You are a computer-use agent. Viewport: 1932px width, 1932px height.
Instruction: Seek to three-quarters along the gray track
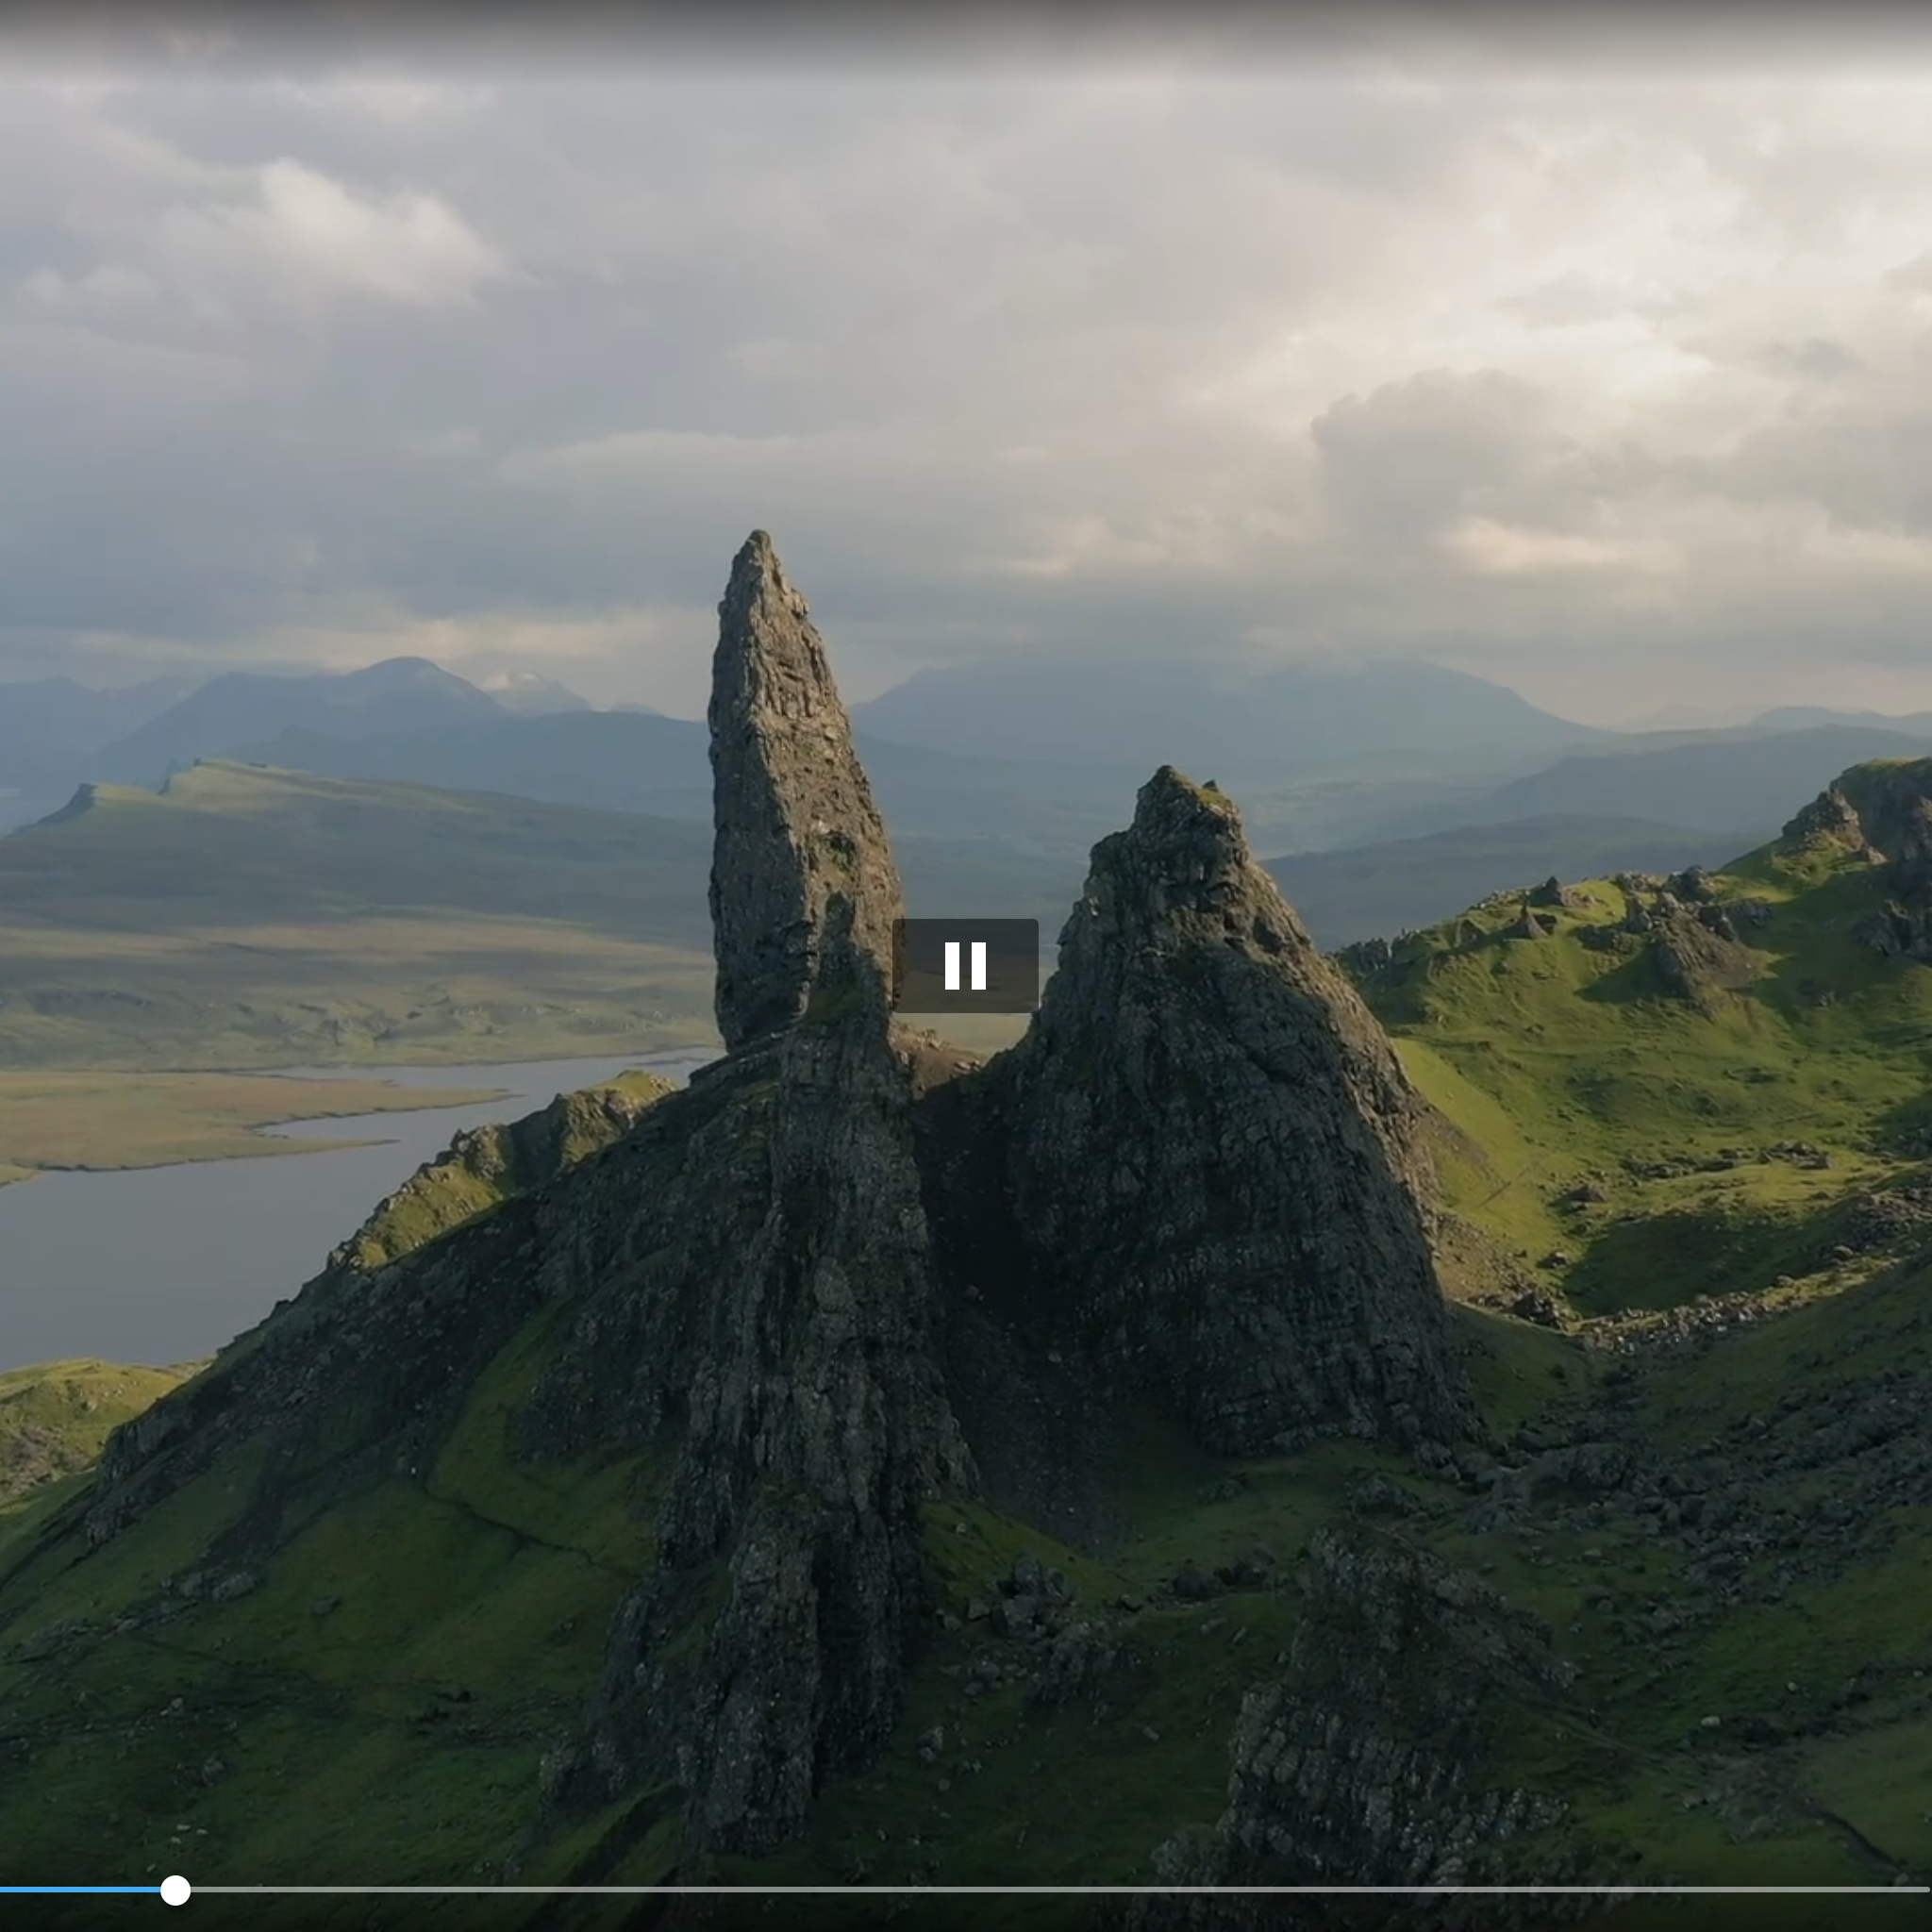click(1449, 1890)
